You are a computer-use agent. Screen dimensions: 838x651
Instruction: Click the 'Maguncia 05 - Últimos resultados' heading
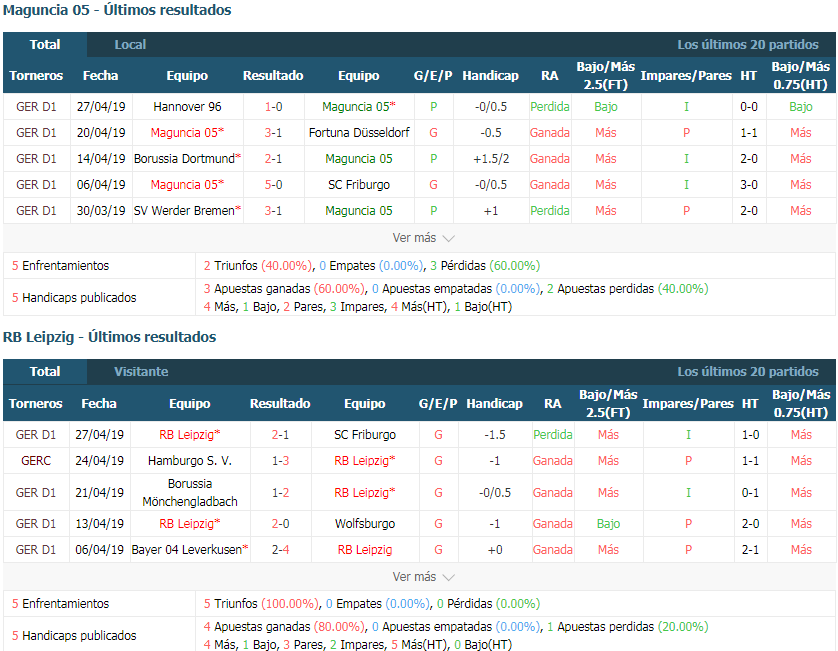[117, 10]
